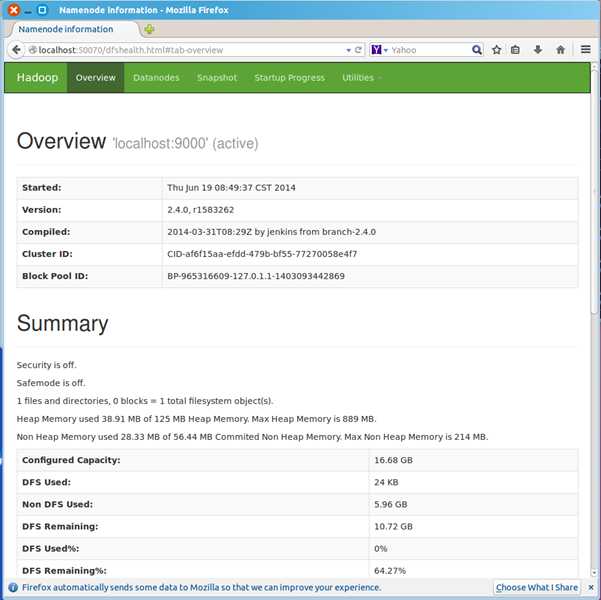Go to the Firefox home icon
This screenshot has height=600, width=601.
[560, 49]
